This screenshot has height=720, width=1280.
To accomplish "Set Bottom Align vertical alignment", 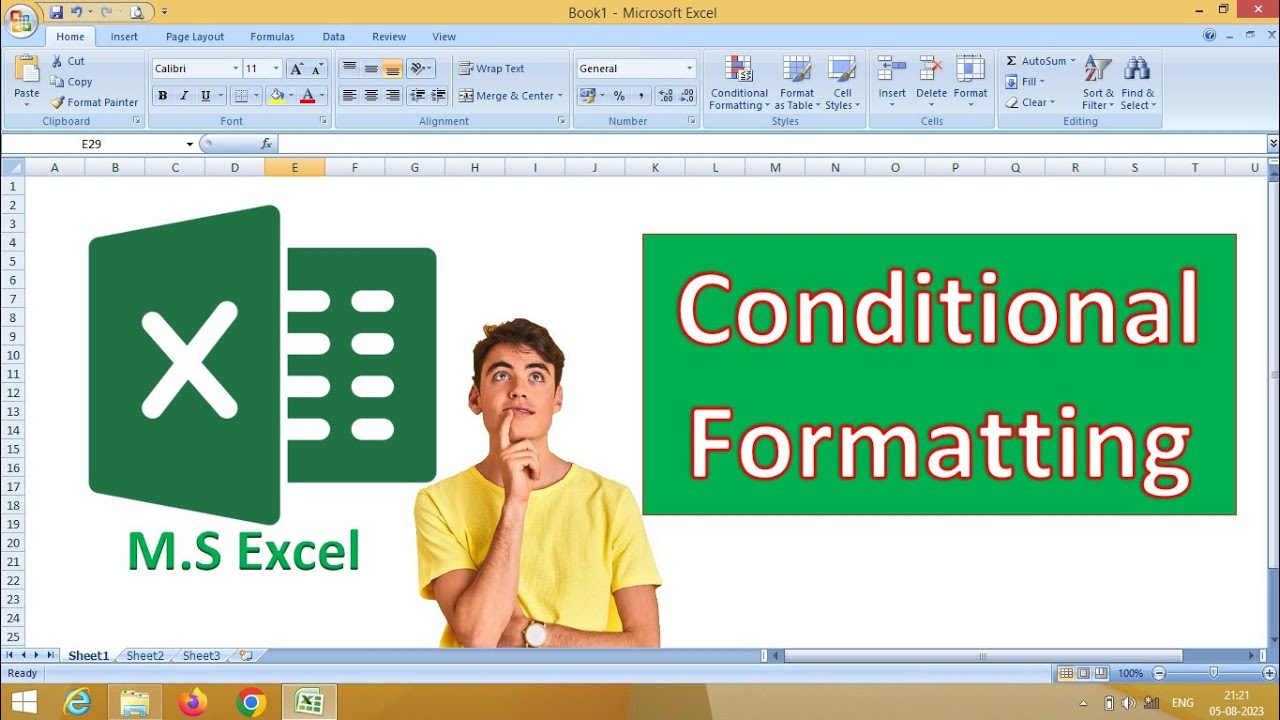I will click(392, 69).
